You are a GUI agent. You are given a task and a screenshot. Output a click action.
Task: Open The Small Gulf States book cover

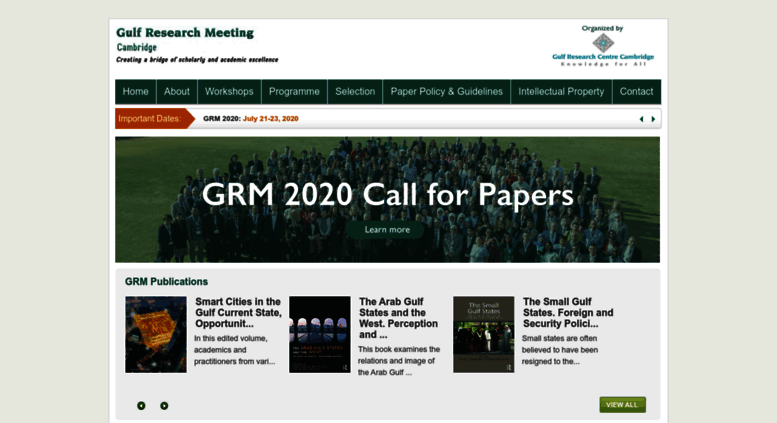click(x=484, y=334)
